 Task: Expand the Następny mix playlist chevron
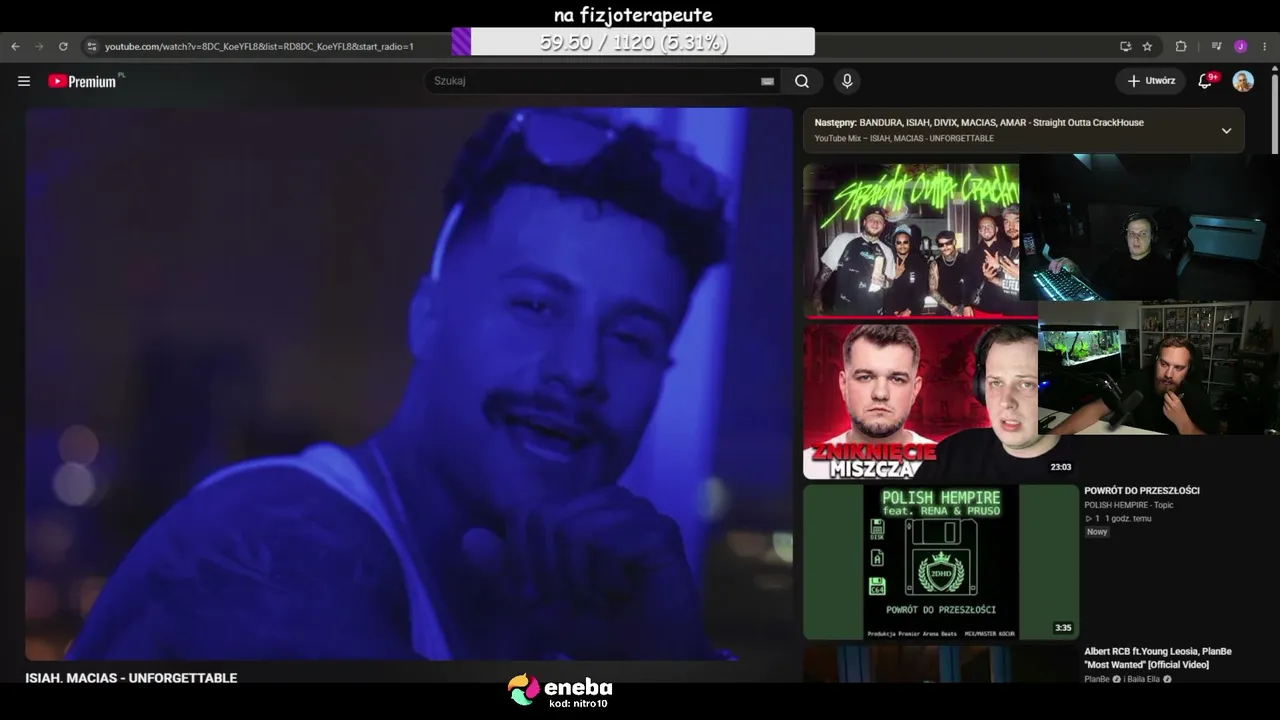pos(1226,130)
